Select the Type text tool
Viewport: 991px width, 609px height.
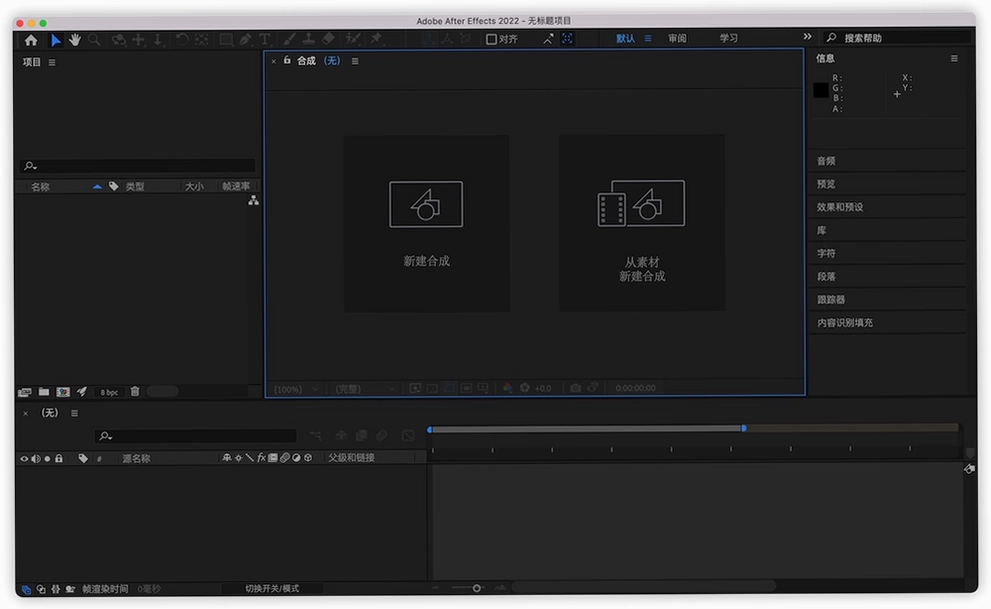click(x=265, y=40)
